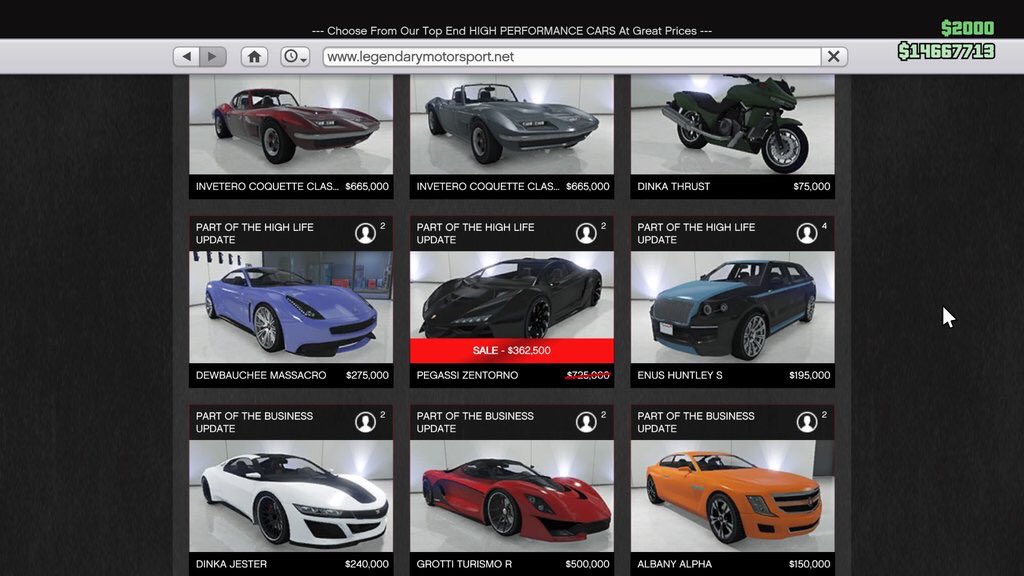Click the ENUS HUNTLEY S name label
The image size is (1024, 576).
point(680,376)
